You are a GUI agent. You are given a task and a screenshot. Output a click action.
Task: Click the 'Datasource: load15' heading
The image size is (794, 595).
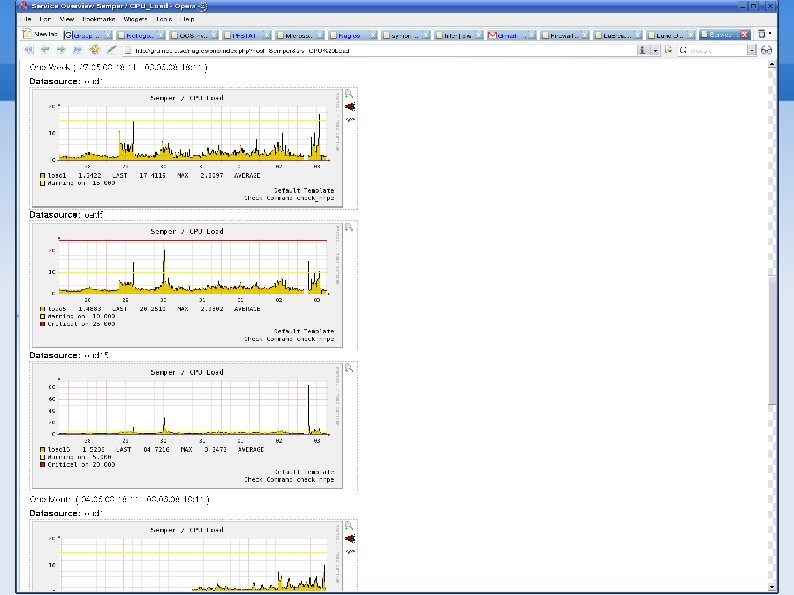(69, 355)
